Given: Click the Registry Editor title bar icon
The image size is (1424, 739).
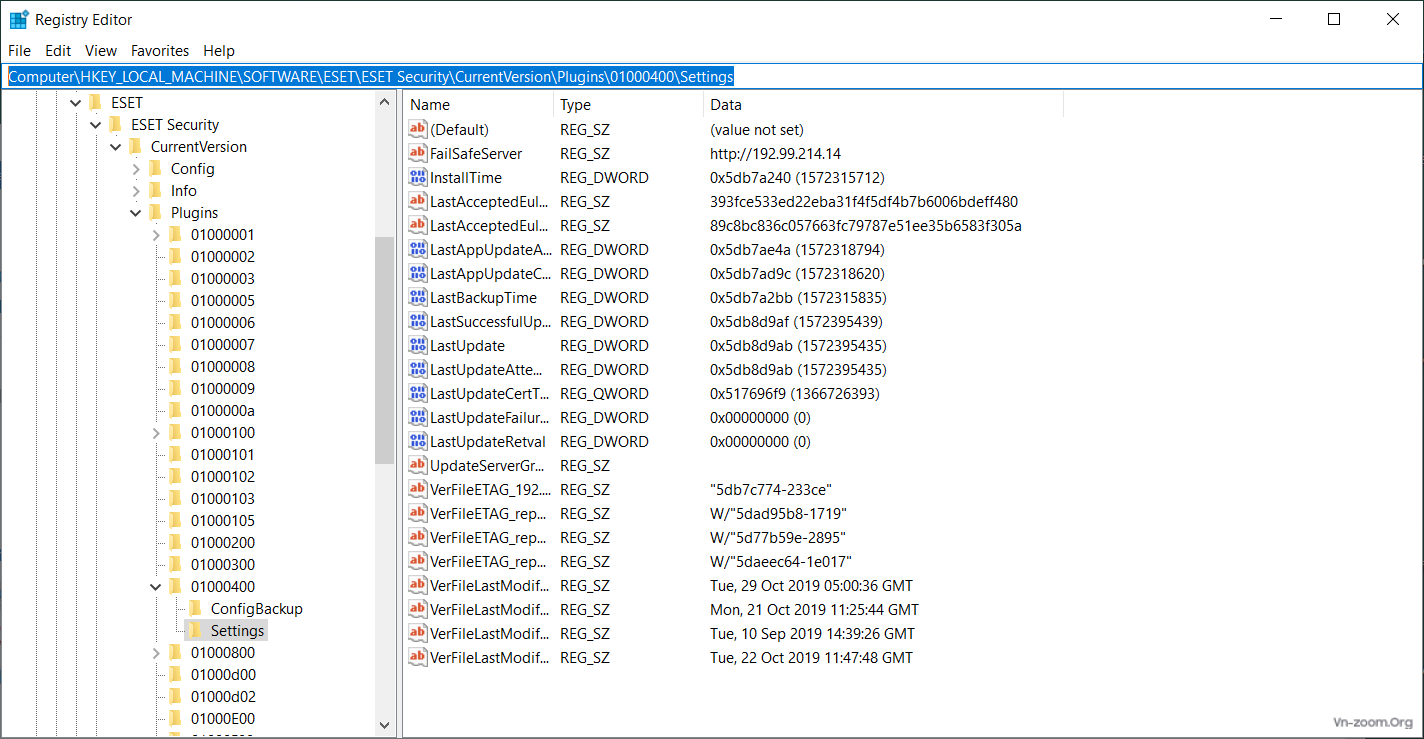Looking at the screenshot, I should pyautogui.click(x=18, y=20).
